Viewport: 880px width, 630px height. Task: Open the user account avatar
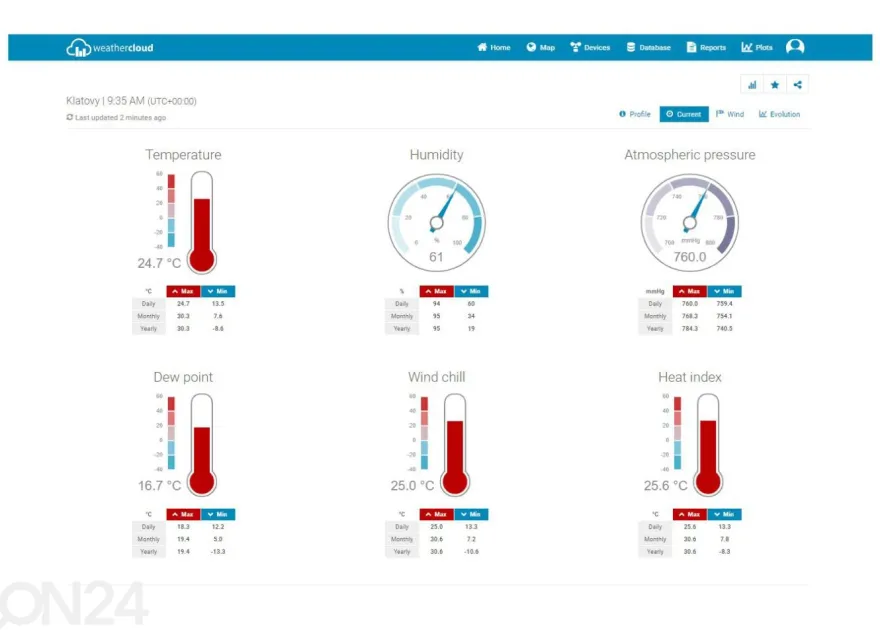795,47
